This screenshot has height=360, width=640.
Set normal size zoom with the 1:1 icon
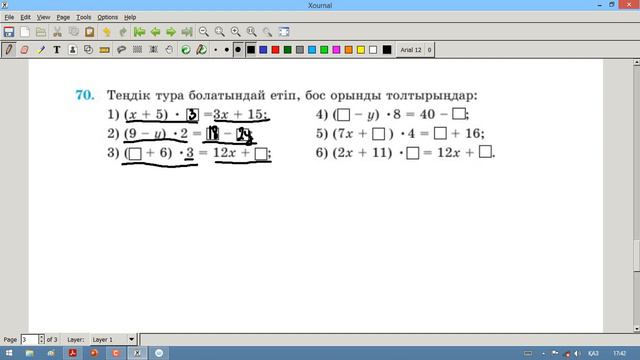[x=251, y=32]
